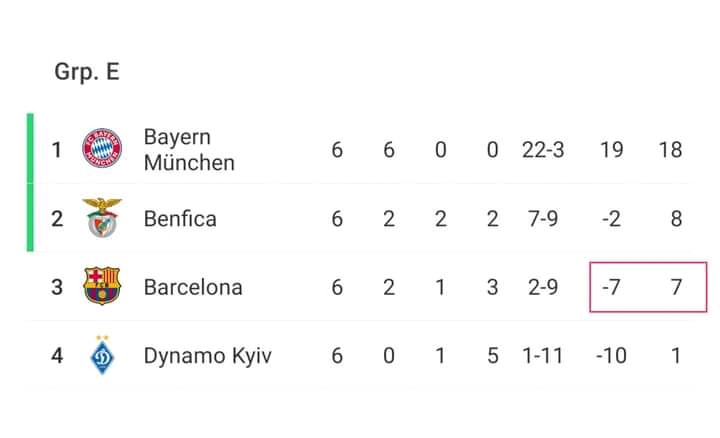Click Benfica's 7-9 goals record
The height and width of the screenshot is (438, 720).
point(543,219)
